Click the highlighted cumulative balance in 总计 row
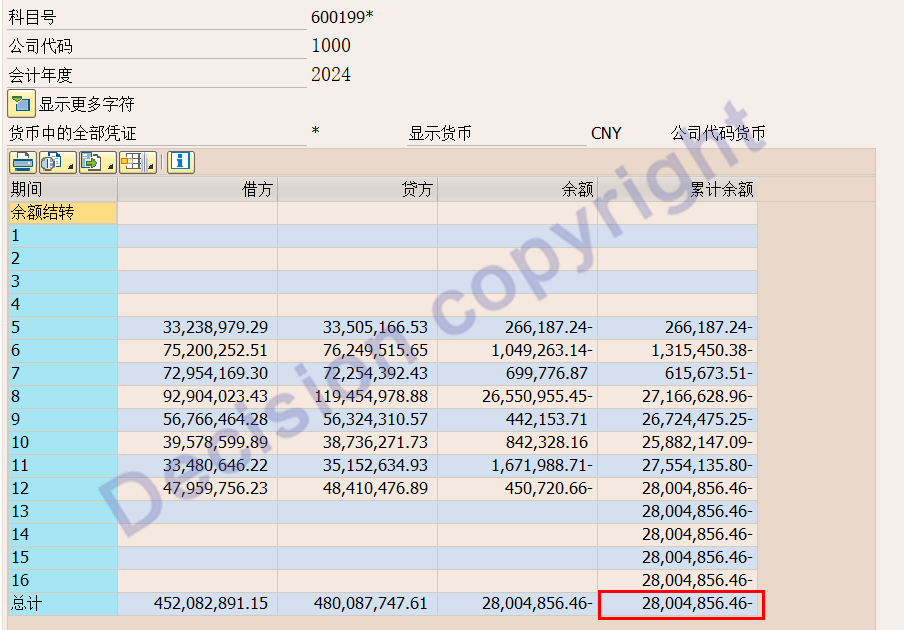This screenshot has width=904, height=630. pyautogui.click(x=681, y=604)
